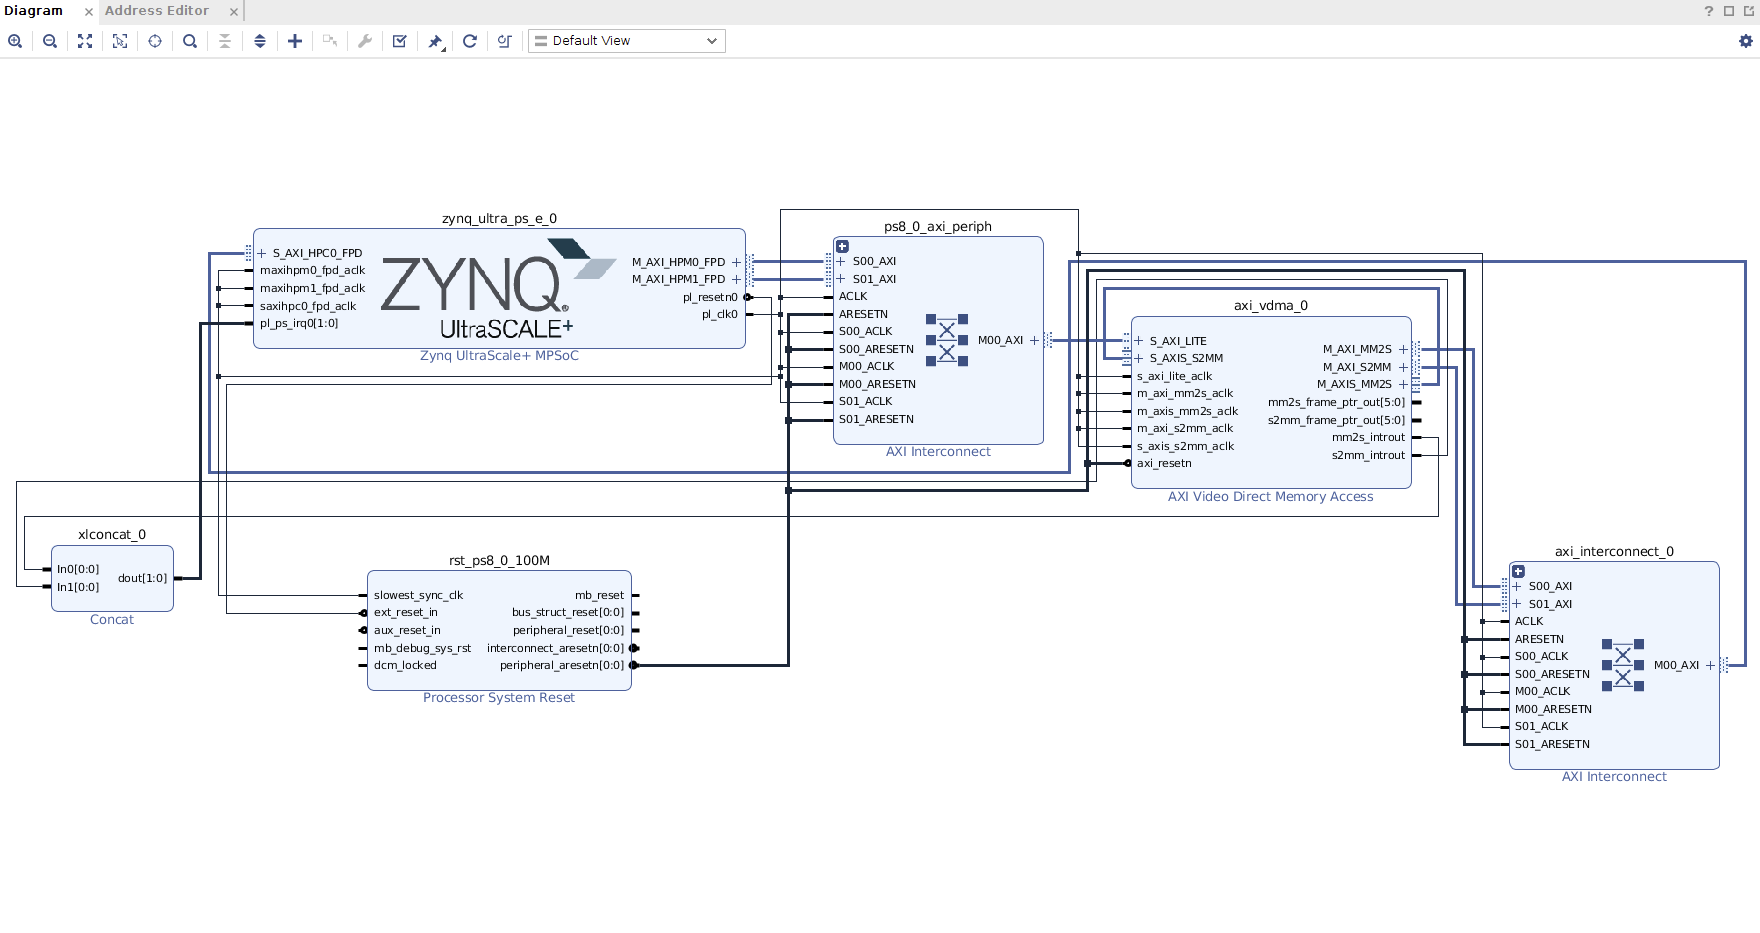Select the rst_ps8_0_100M block title
Viewport: 1760px width, 933px height.
499,561
